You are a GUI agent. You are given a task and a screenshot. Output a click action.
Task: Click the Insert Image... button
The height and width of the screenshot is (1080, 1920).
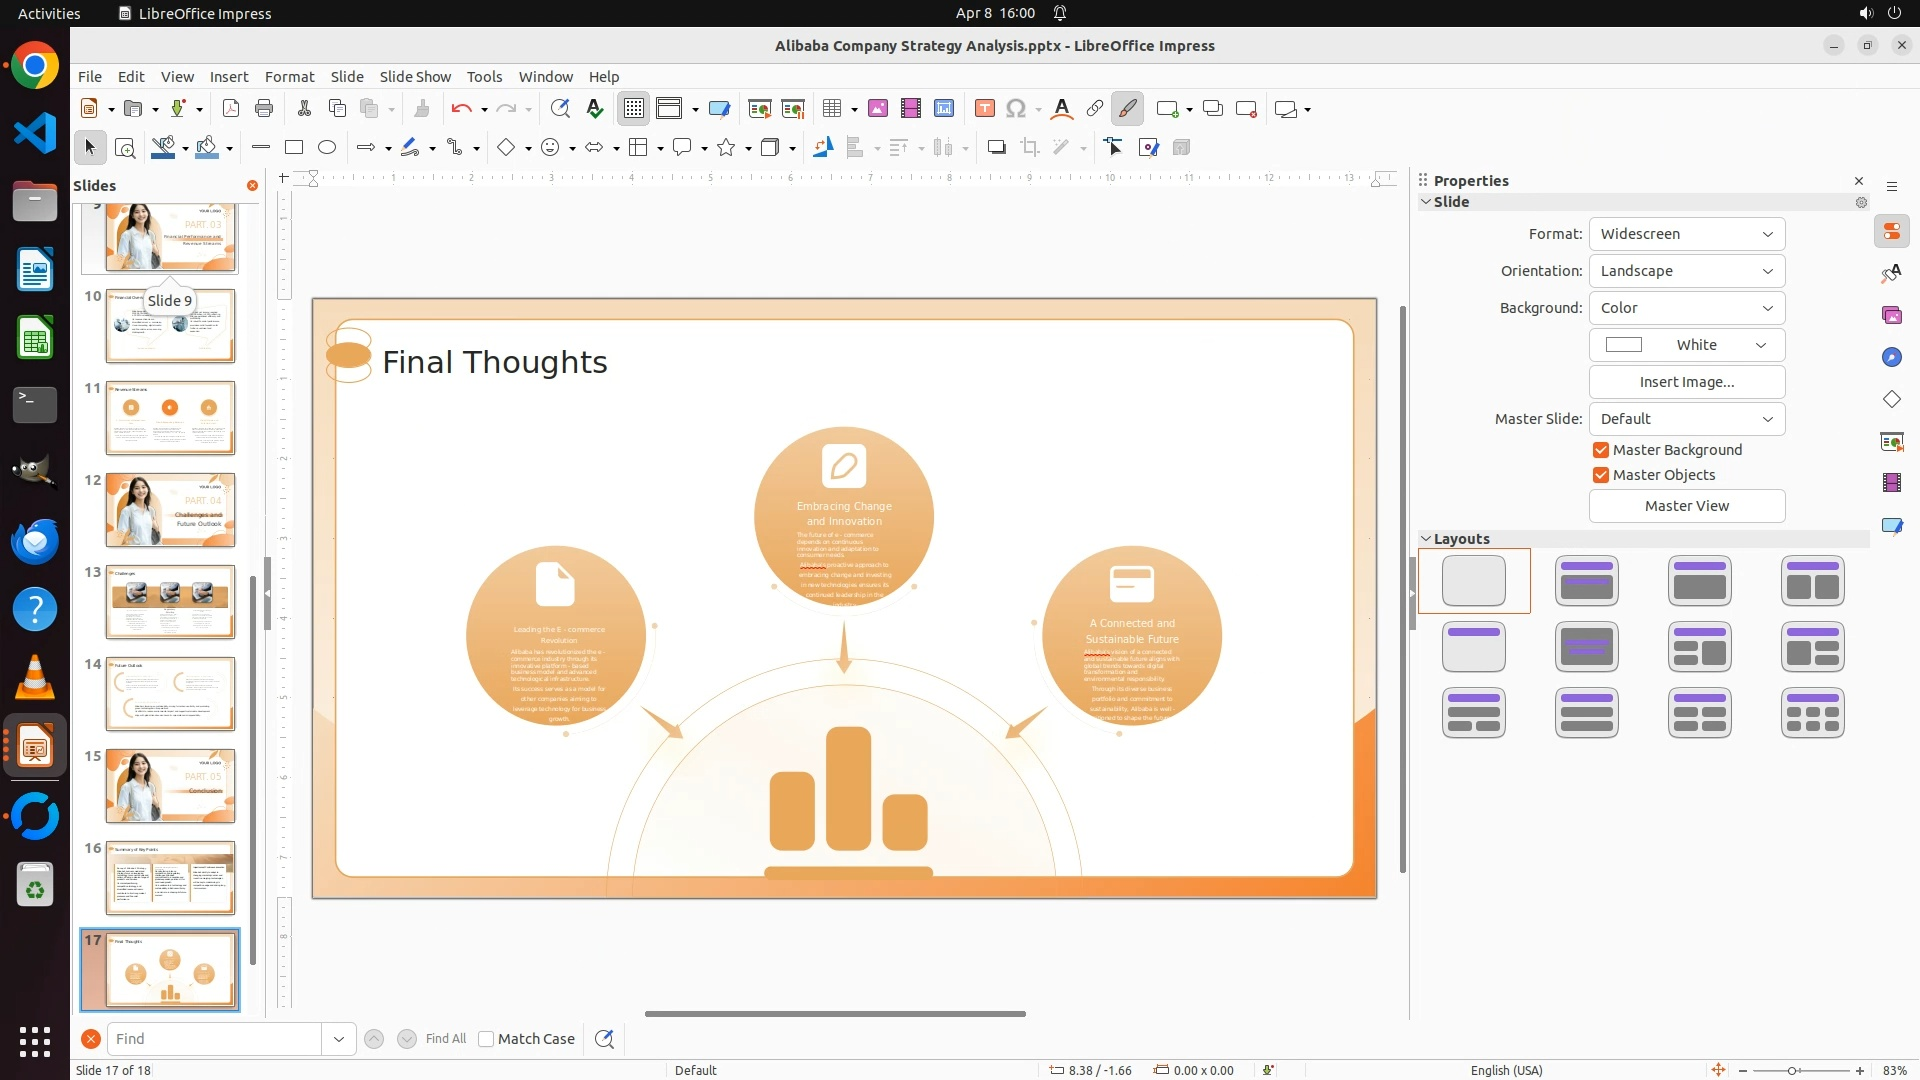click(1686, 382)
